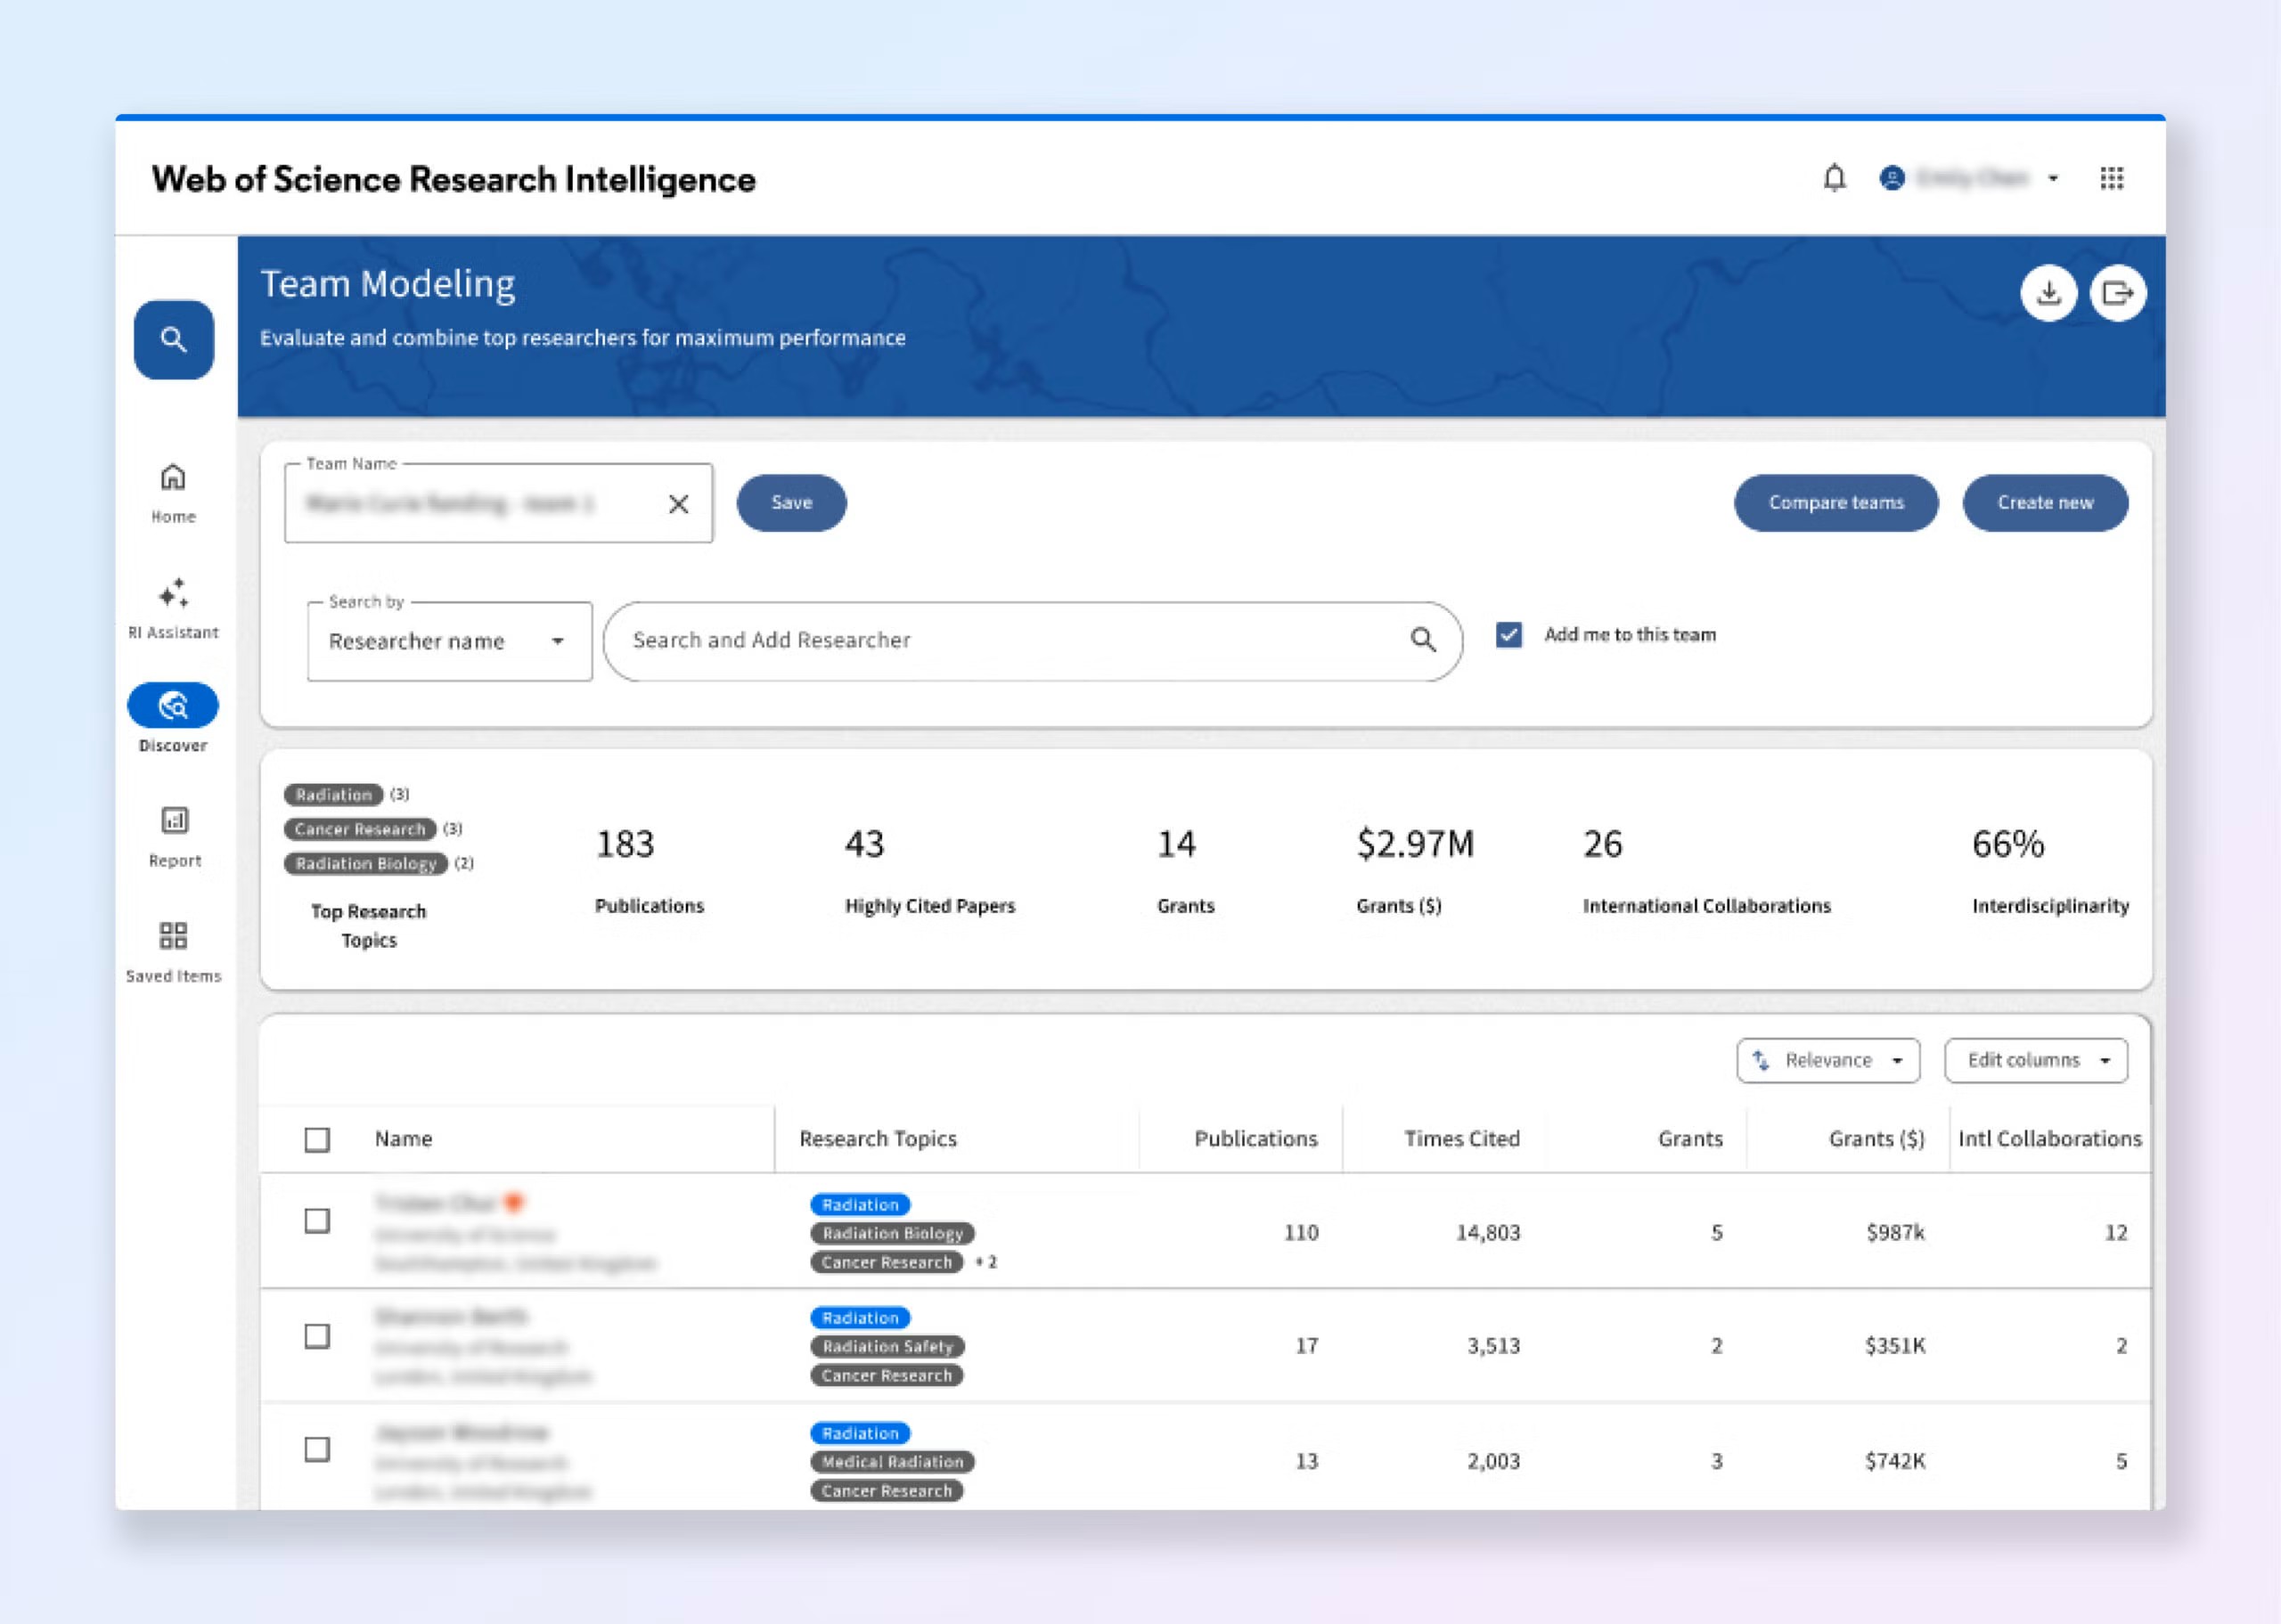Click the Cancer Research tag in Top Research Topics
The height and width of the screenshot is (1624, 2281).
click(360, 829)
